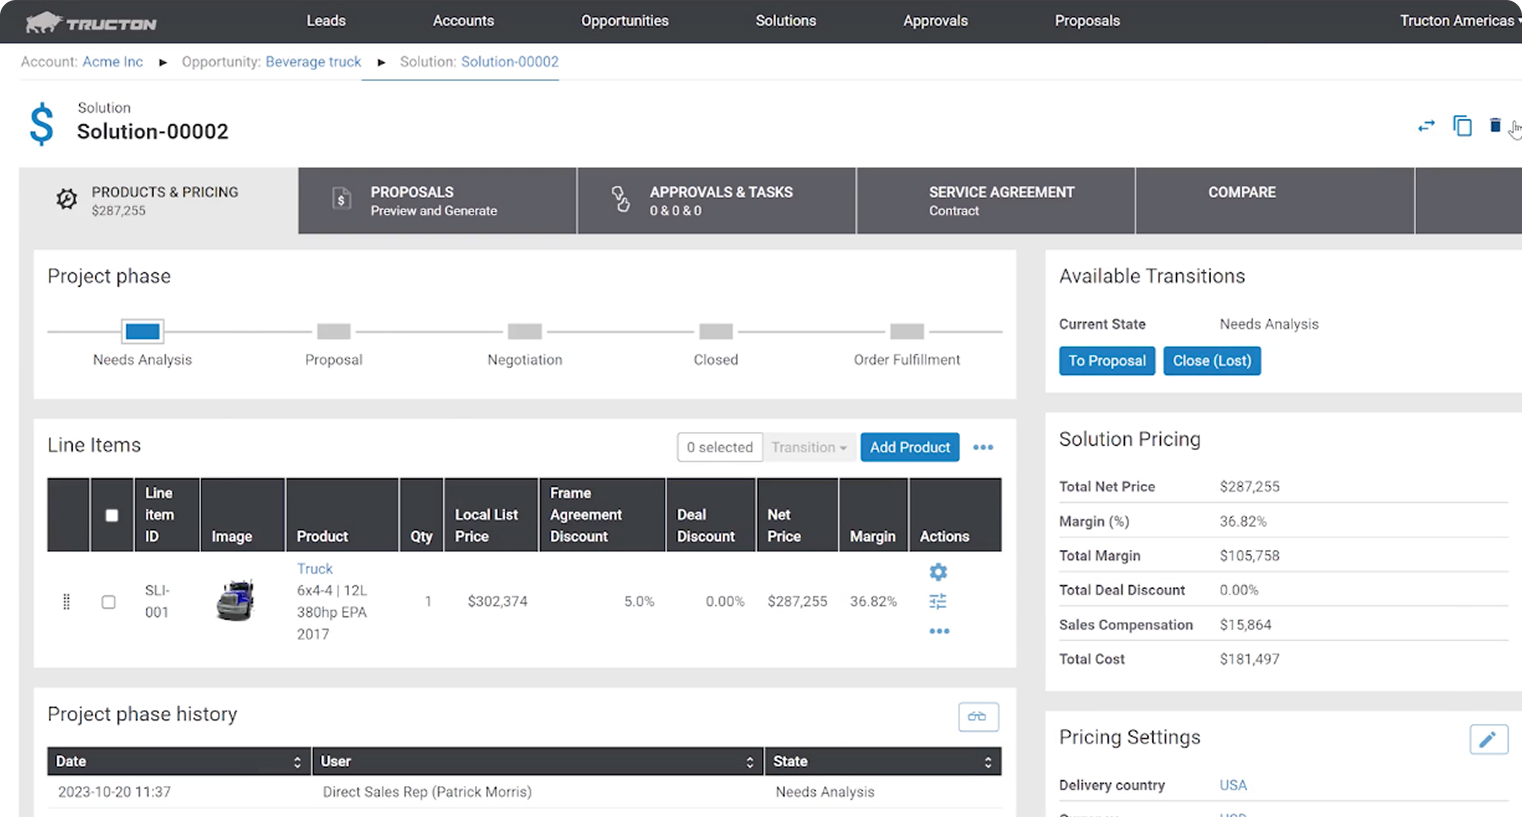Click the Add Product button
Image resolution: width=1522 pixels, height=817 pixels.
[x=909, y=447]
